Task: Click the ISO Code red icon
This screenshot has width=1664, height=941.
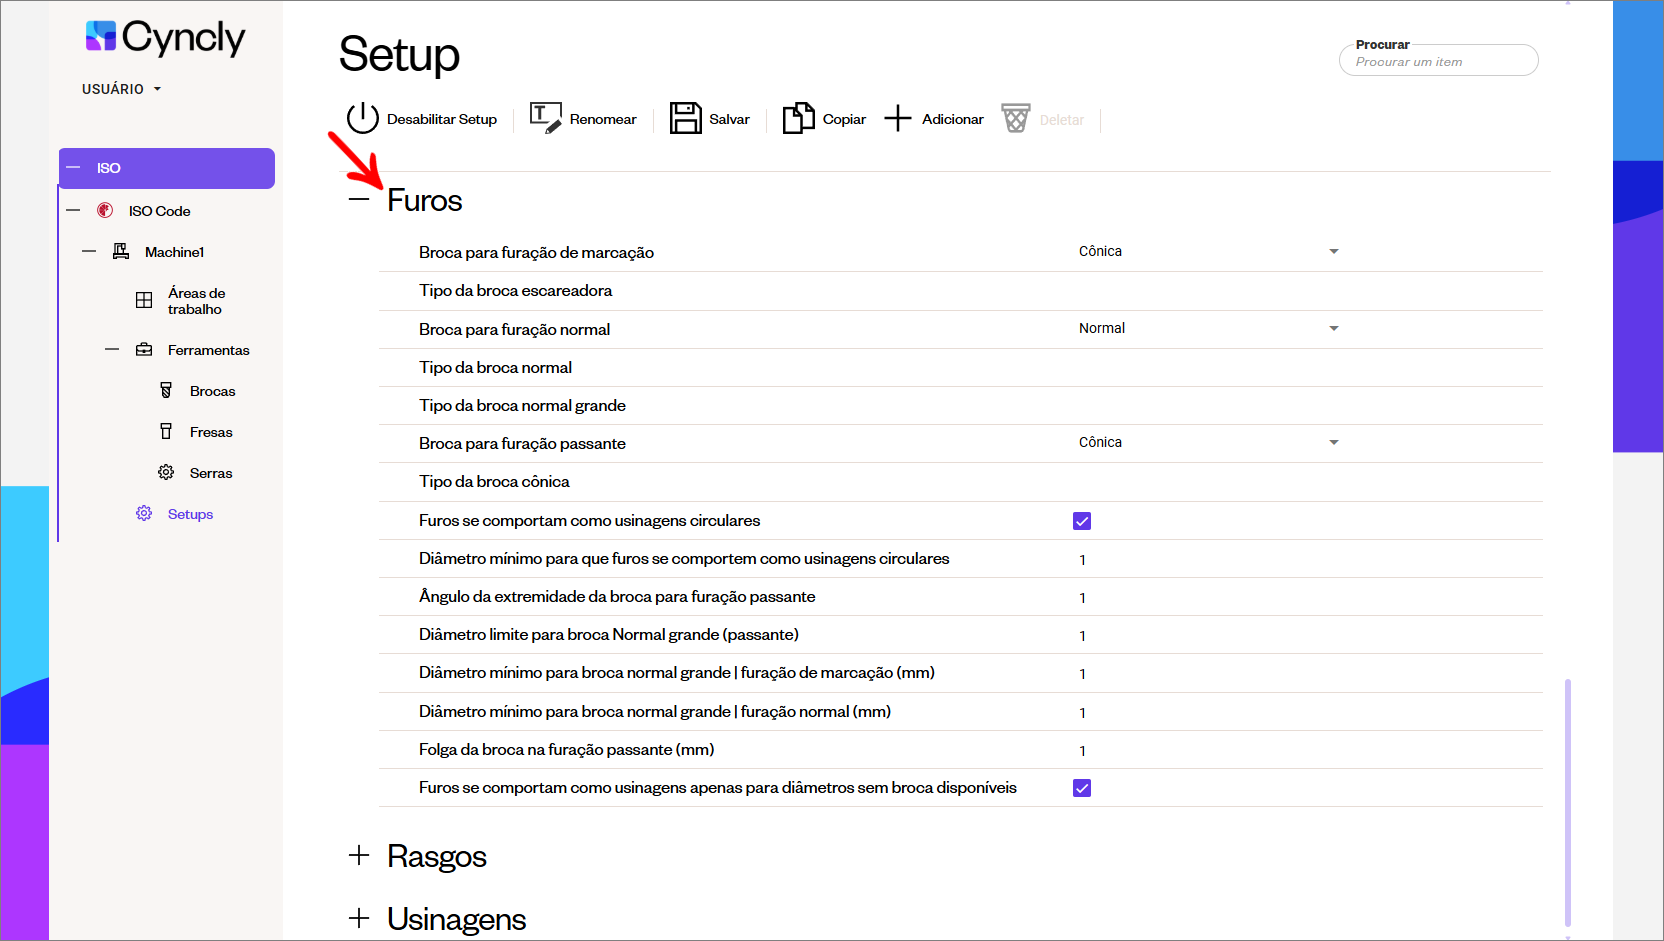Action: click(105, 210)
